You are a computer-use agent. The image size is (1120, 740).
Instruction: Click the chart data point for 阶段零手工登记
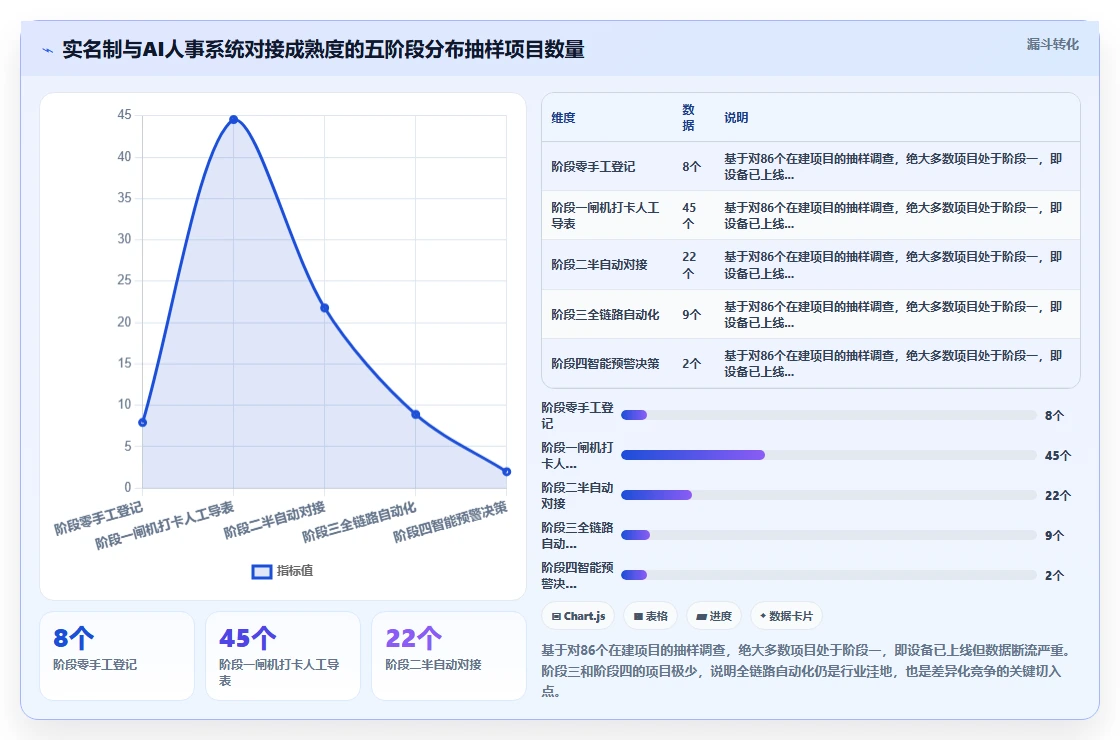click(x=142, y=422)
